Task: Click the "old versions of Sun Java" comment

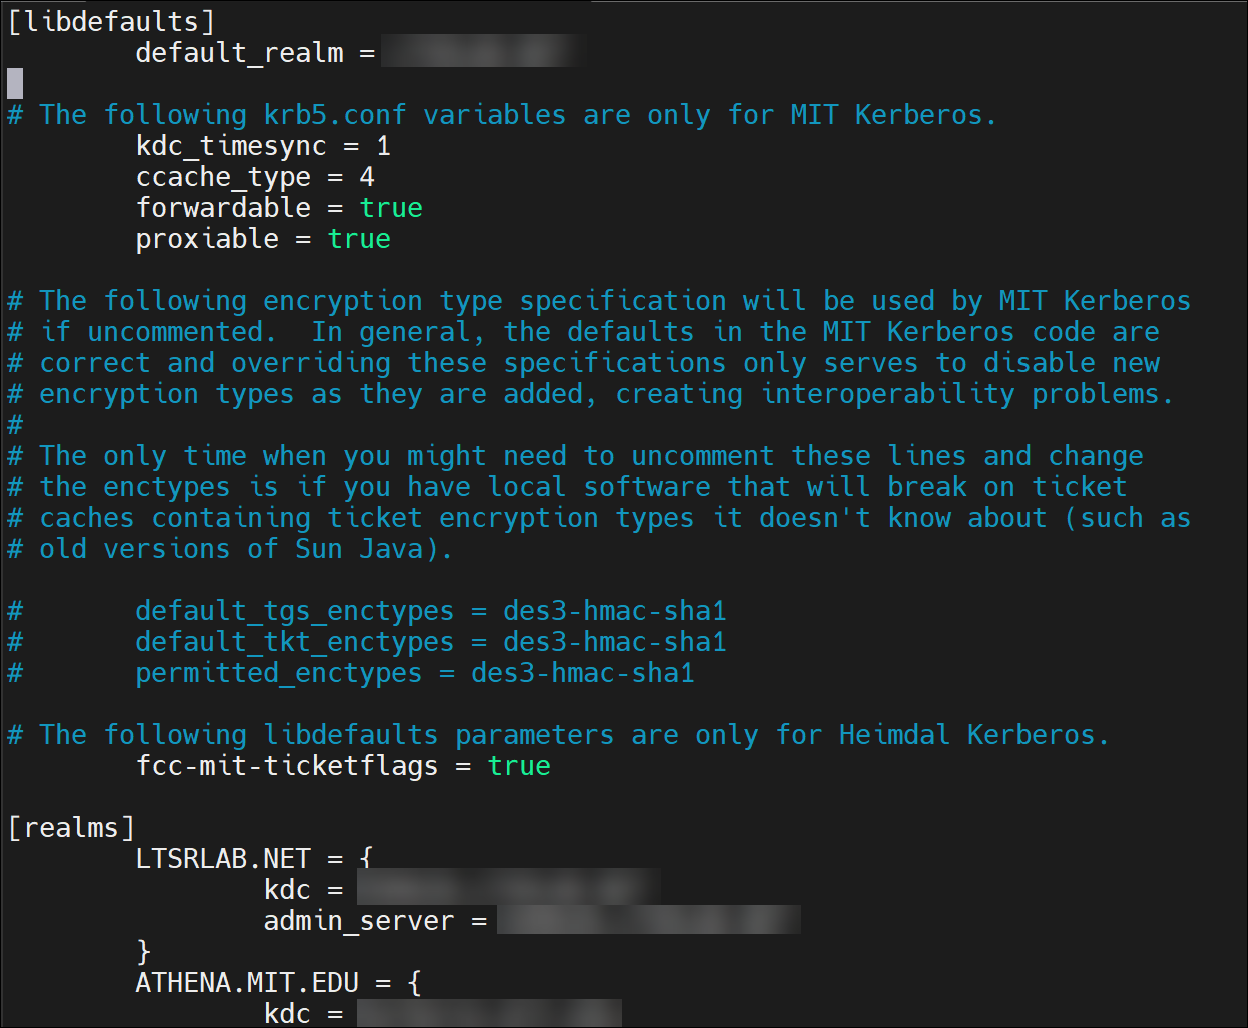Action: click(230, 549)
